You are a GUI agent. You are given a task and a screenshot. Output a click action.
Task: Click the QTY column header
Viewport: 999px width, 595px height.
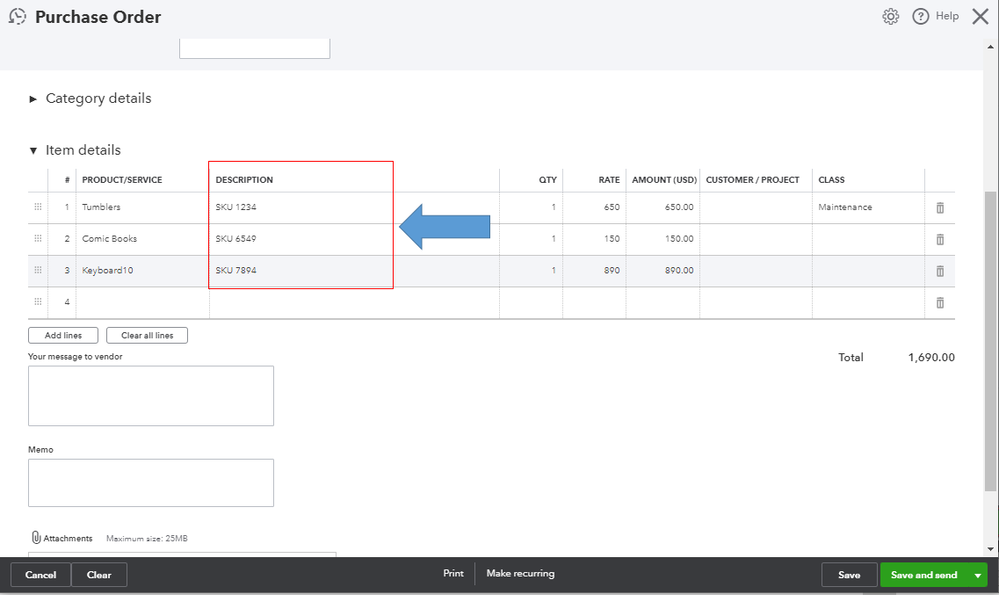[x=547, y=180]
